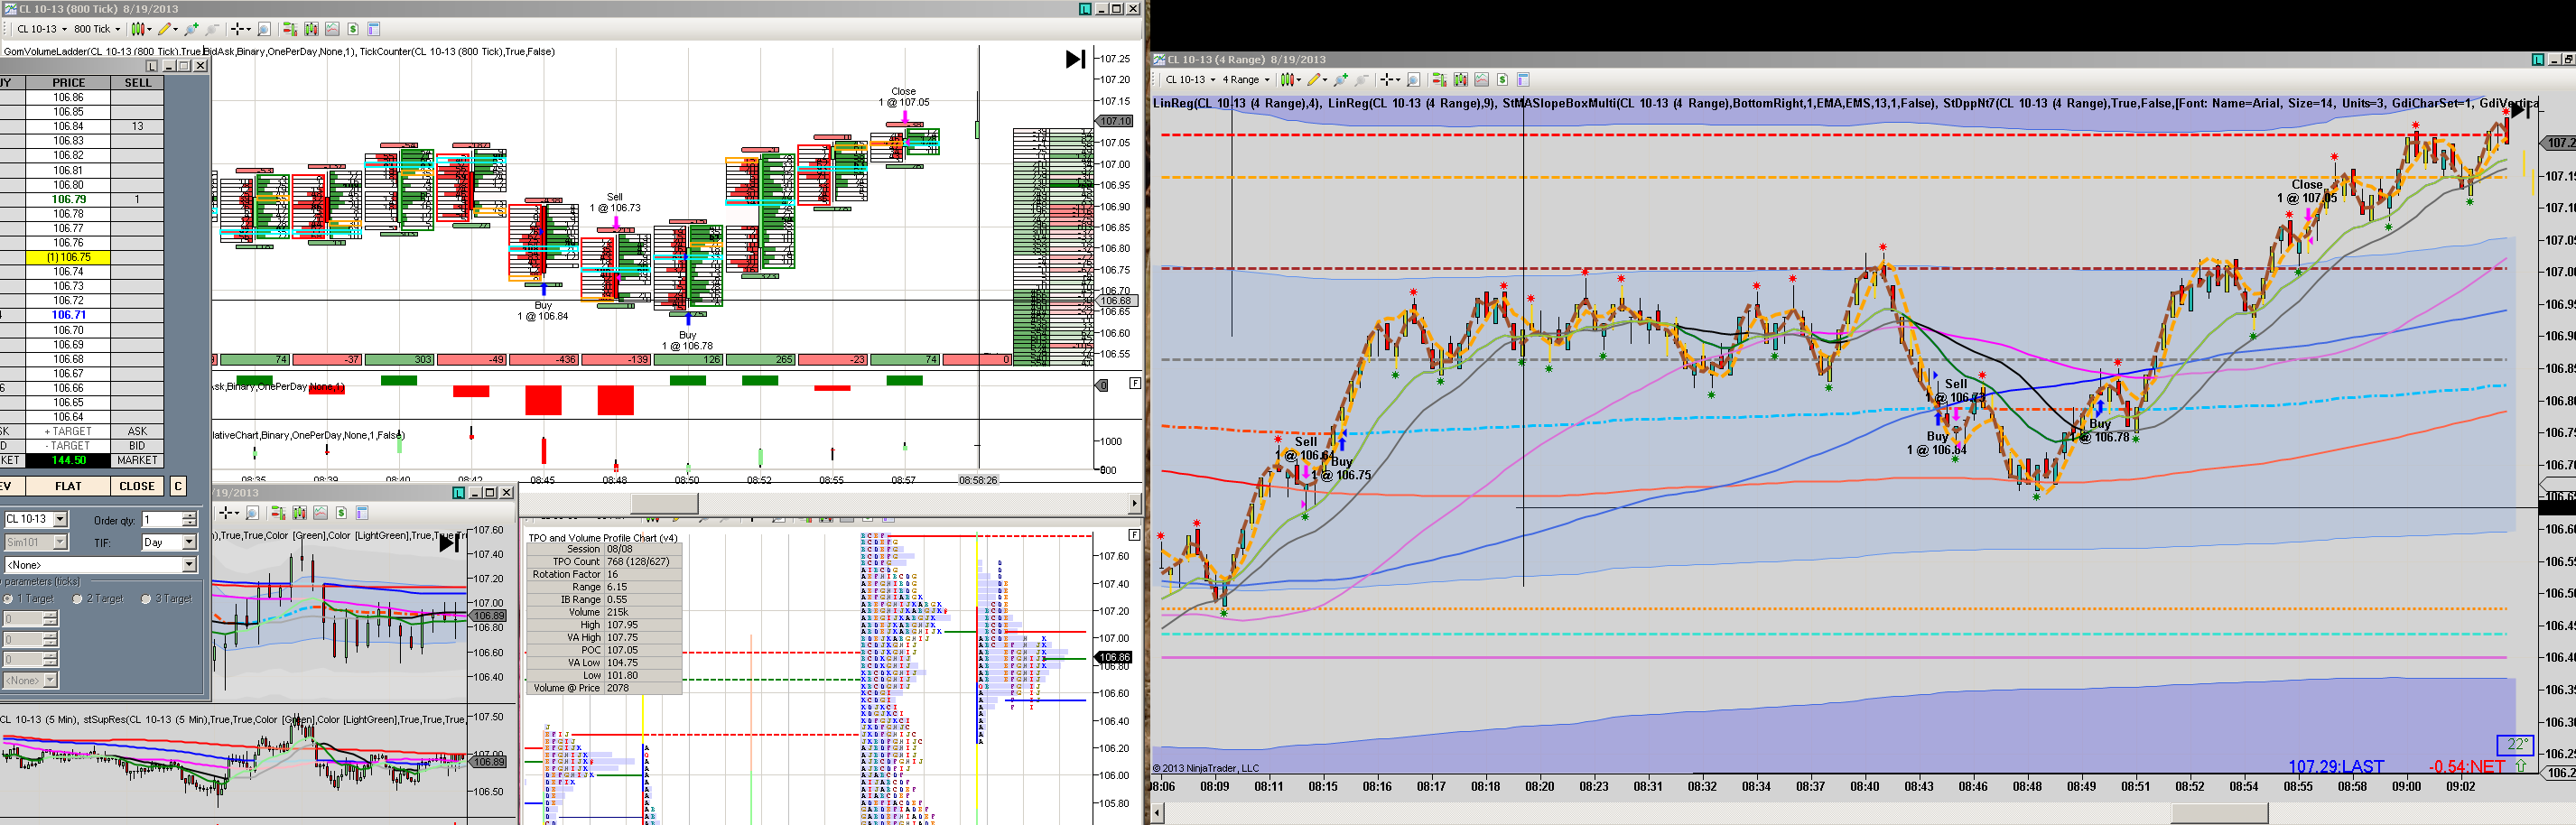2576x825 pixels.
Task: Open Data Box icon in small 5 Min chart
Action: [x=300, y=513]
